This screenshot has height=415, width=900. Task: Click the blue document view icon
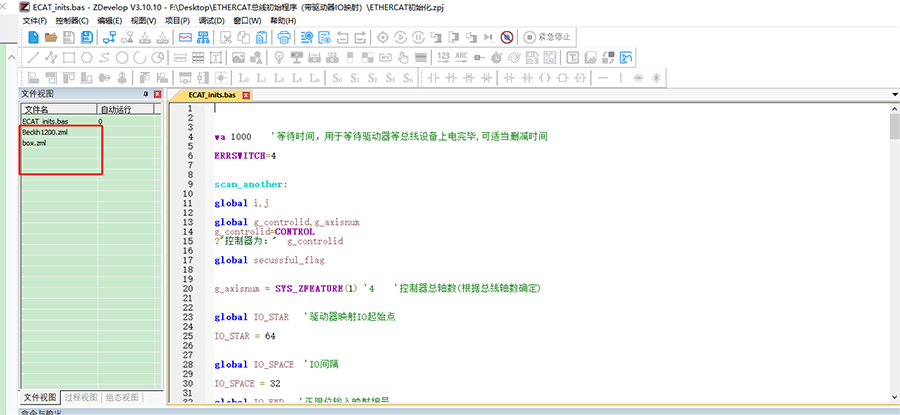click(325, 38)
